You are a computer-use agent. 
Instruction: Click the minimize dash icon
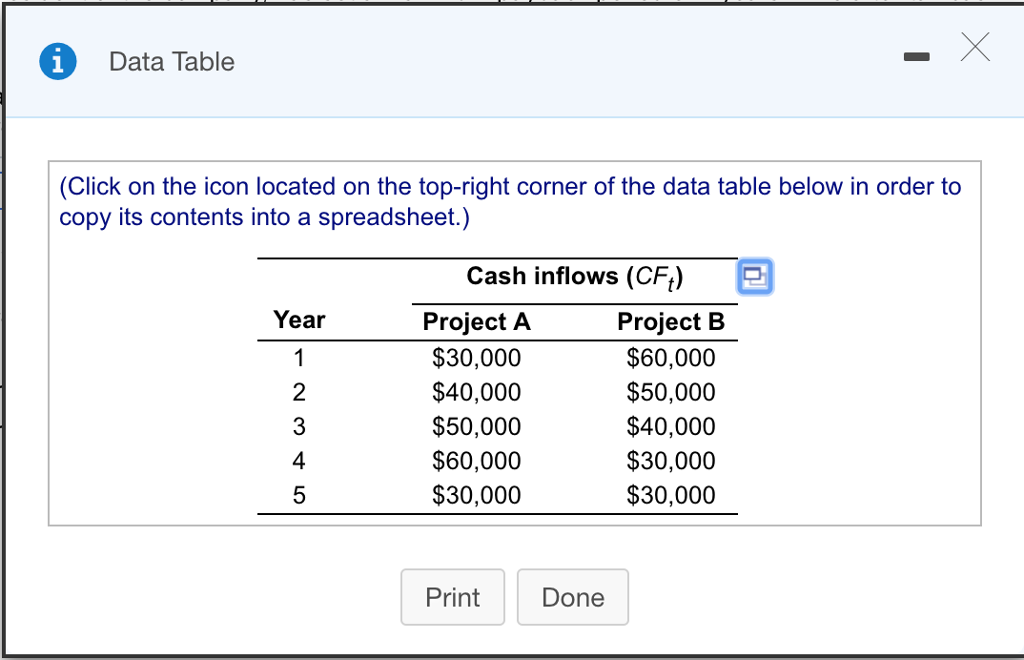click(x=916, y=57)
